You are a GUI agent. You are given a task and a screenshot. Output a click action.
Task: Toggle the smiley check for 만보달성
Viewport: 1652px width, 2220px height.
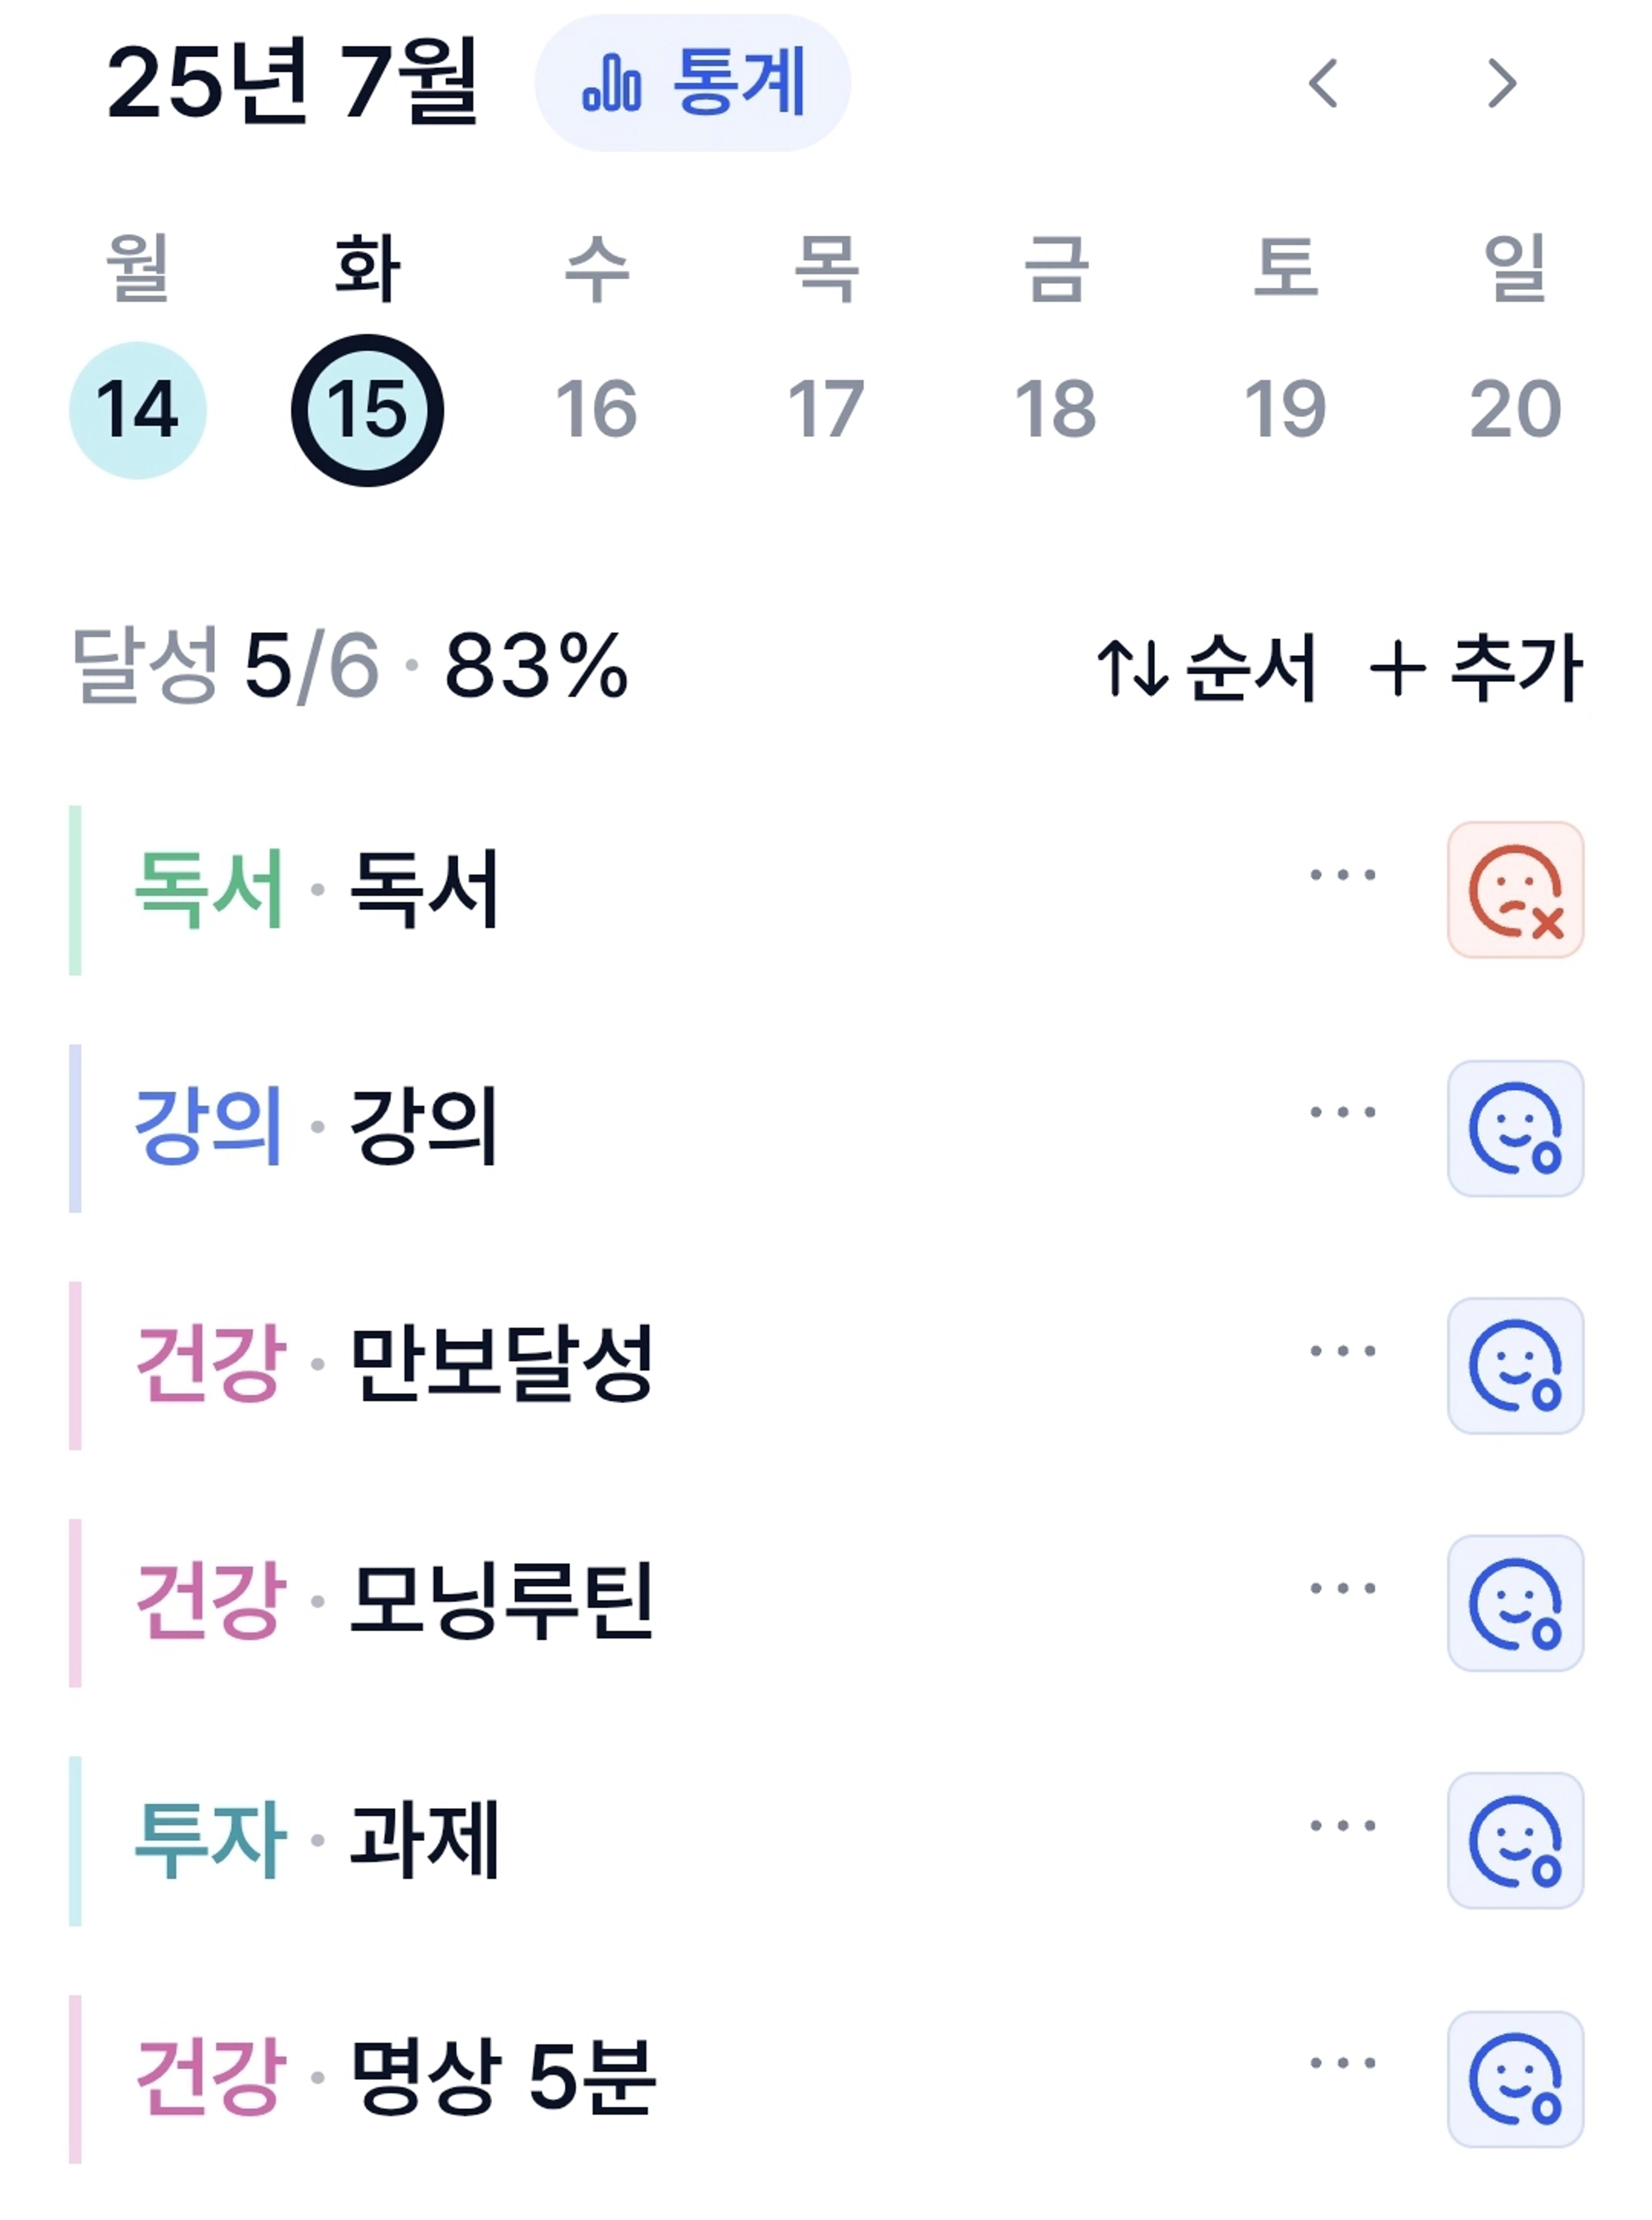(x=1515, y=1366)
